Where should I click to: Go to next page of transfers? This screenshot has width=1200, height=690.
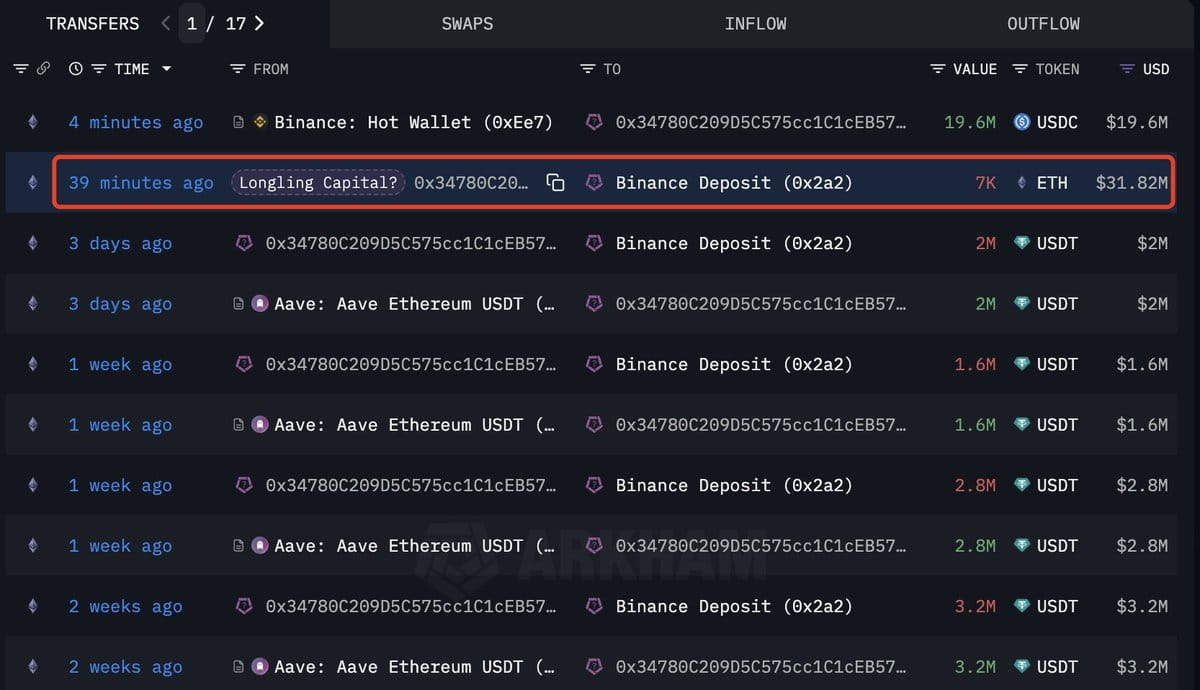pos(260,23)
